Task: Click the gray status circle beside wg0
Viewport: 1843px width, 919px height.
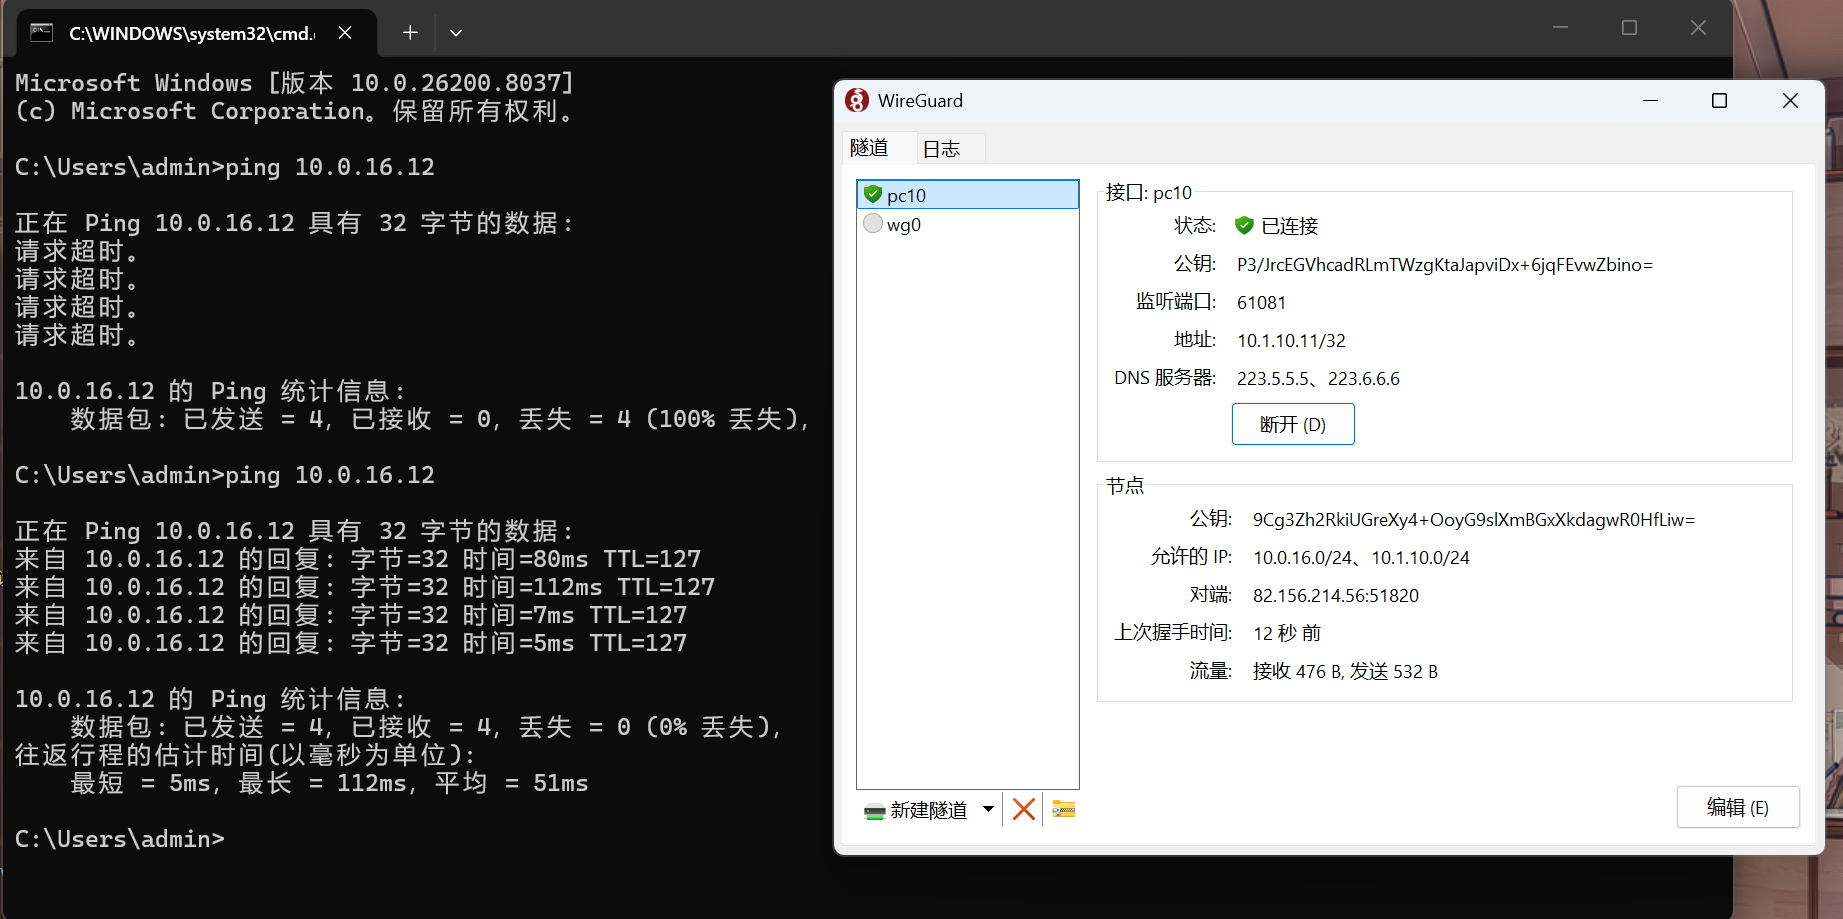Action: click(873, 224)
